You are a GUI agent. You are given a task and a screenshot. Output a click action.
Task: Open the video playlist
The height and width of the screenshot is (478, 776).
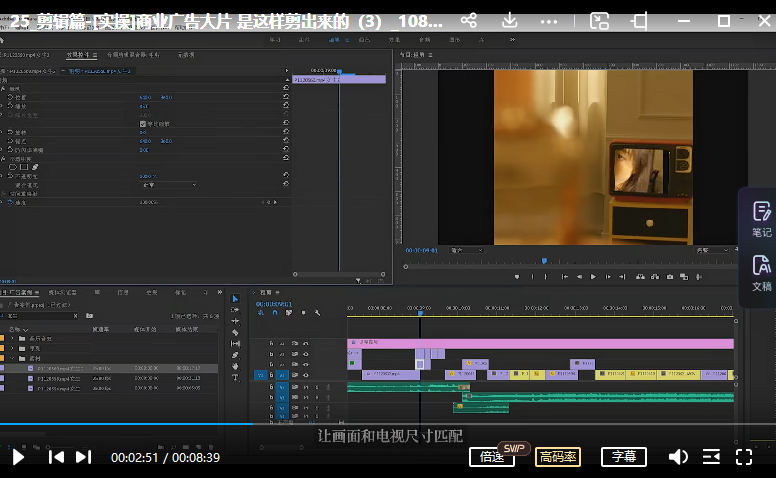[x=711, y=457]
